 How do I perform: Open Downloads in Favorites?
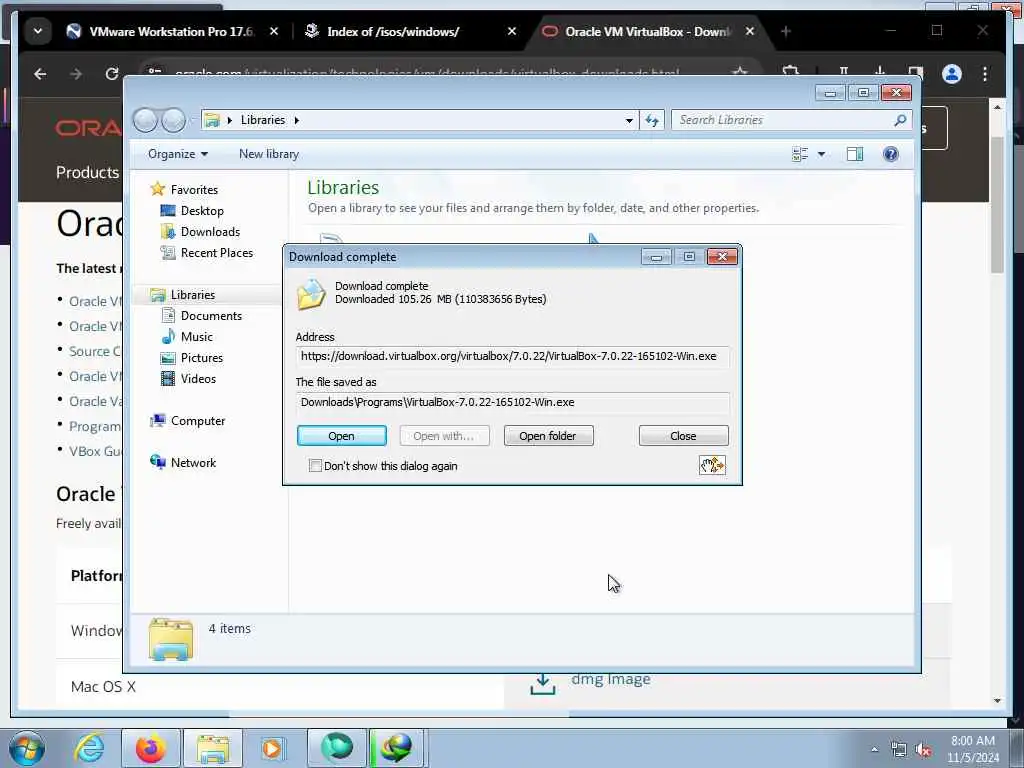(x=210, y=232)
